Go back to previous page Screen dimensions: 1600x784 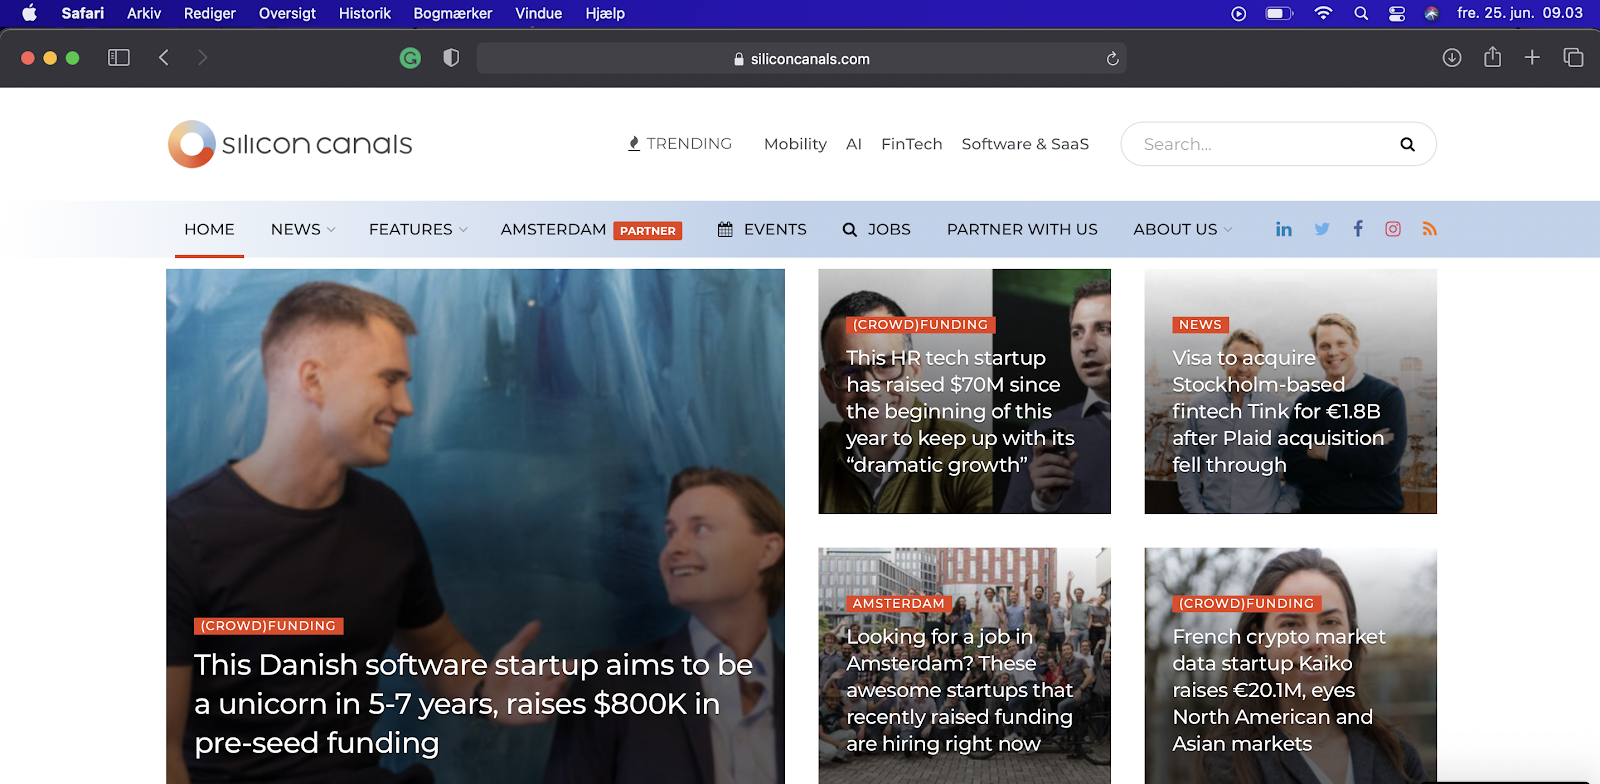[164, 58]
